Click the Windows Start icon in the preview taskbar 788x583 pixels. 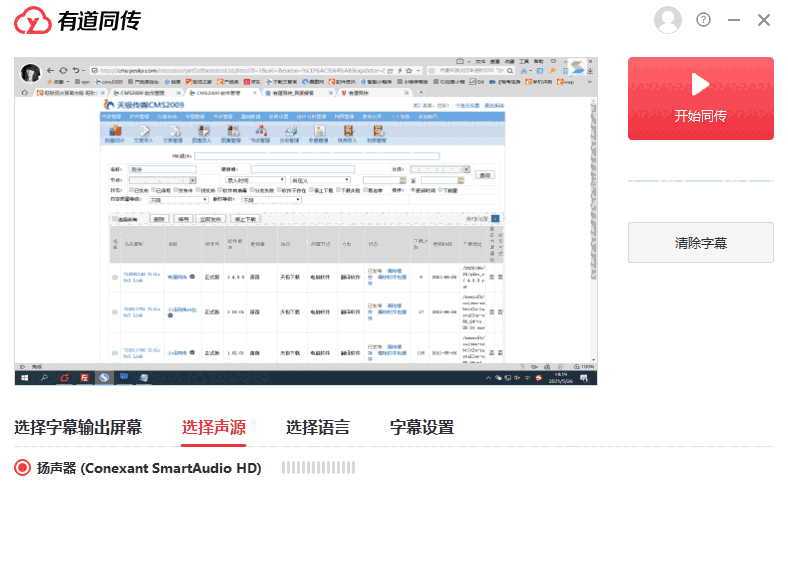click(25, 379)
